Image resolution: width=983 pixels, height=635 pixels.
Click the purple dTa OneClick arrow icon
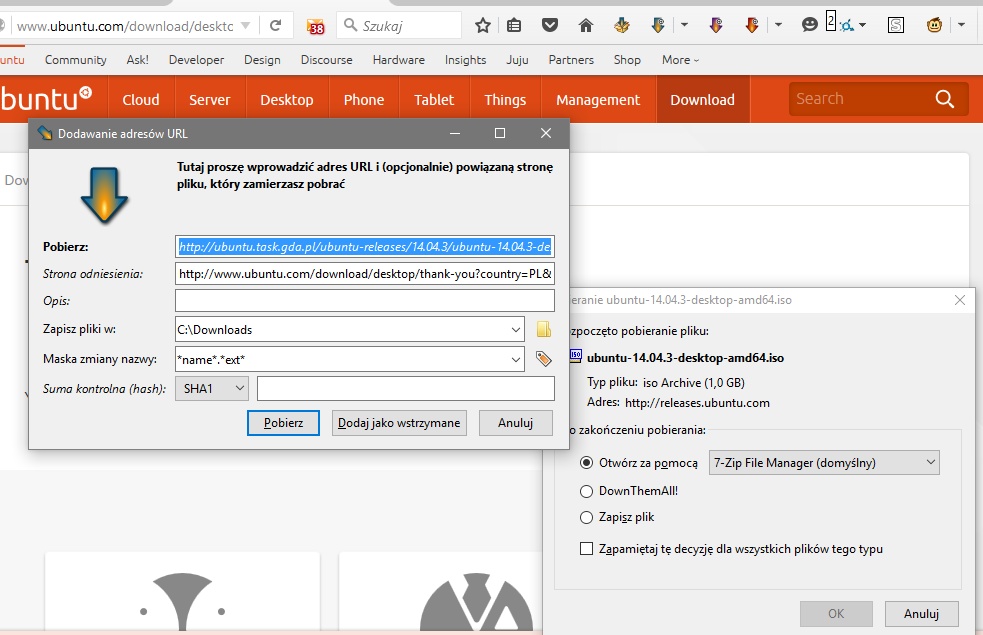(716, 26)
